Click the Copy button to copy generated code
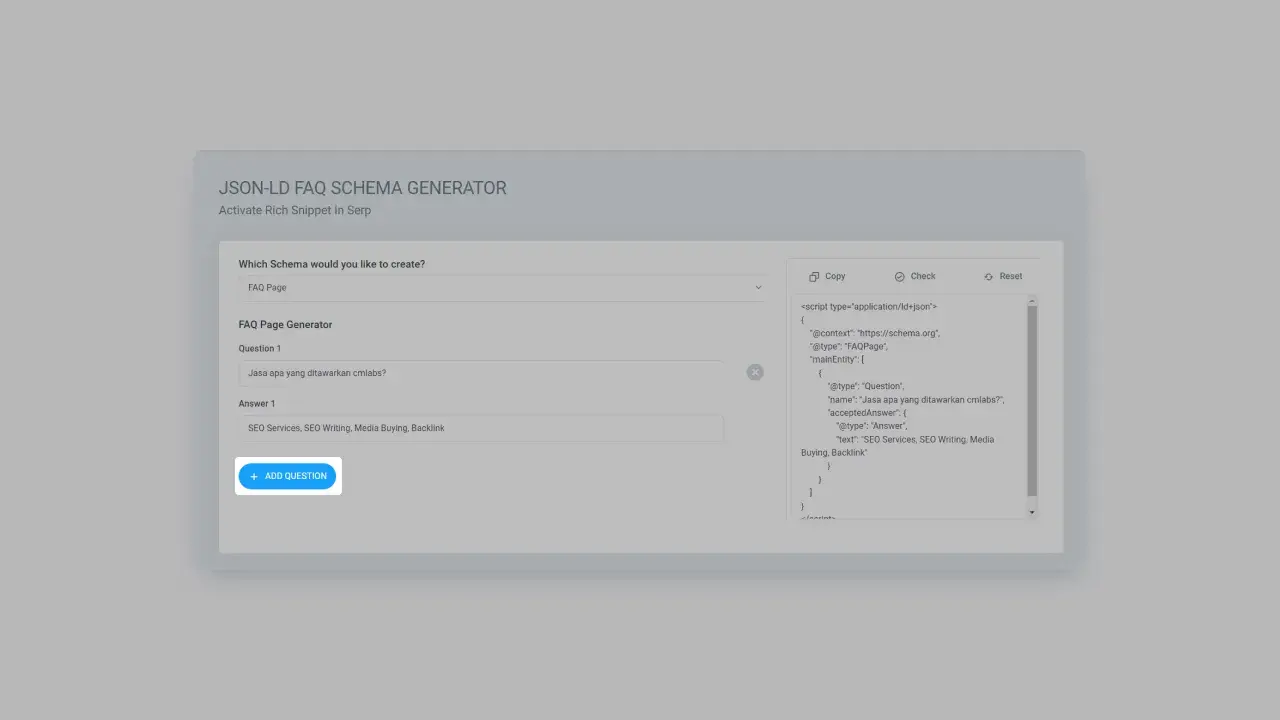 [x=827, y=276]
